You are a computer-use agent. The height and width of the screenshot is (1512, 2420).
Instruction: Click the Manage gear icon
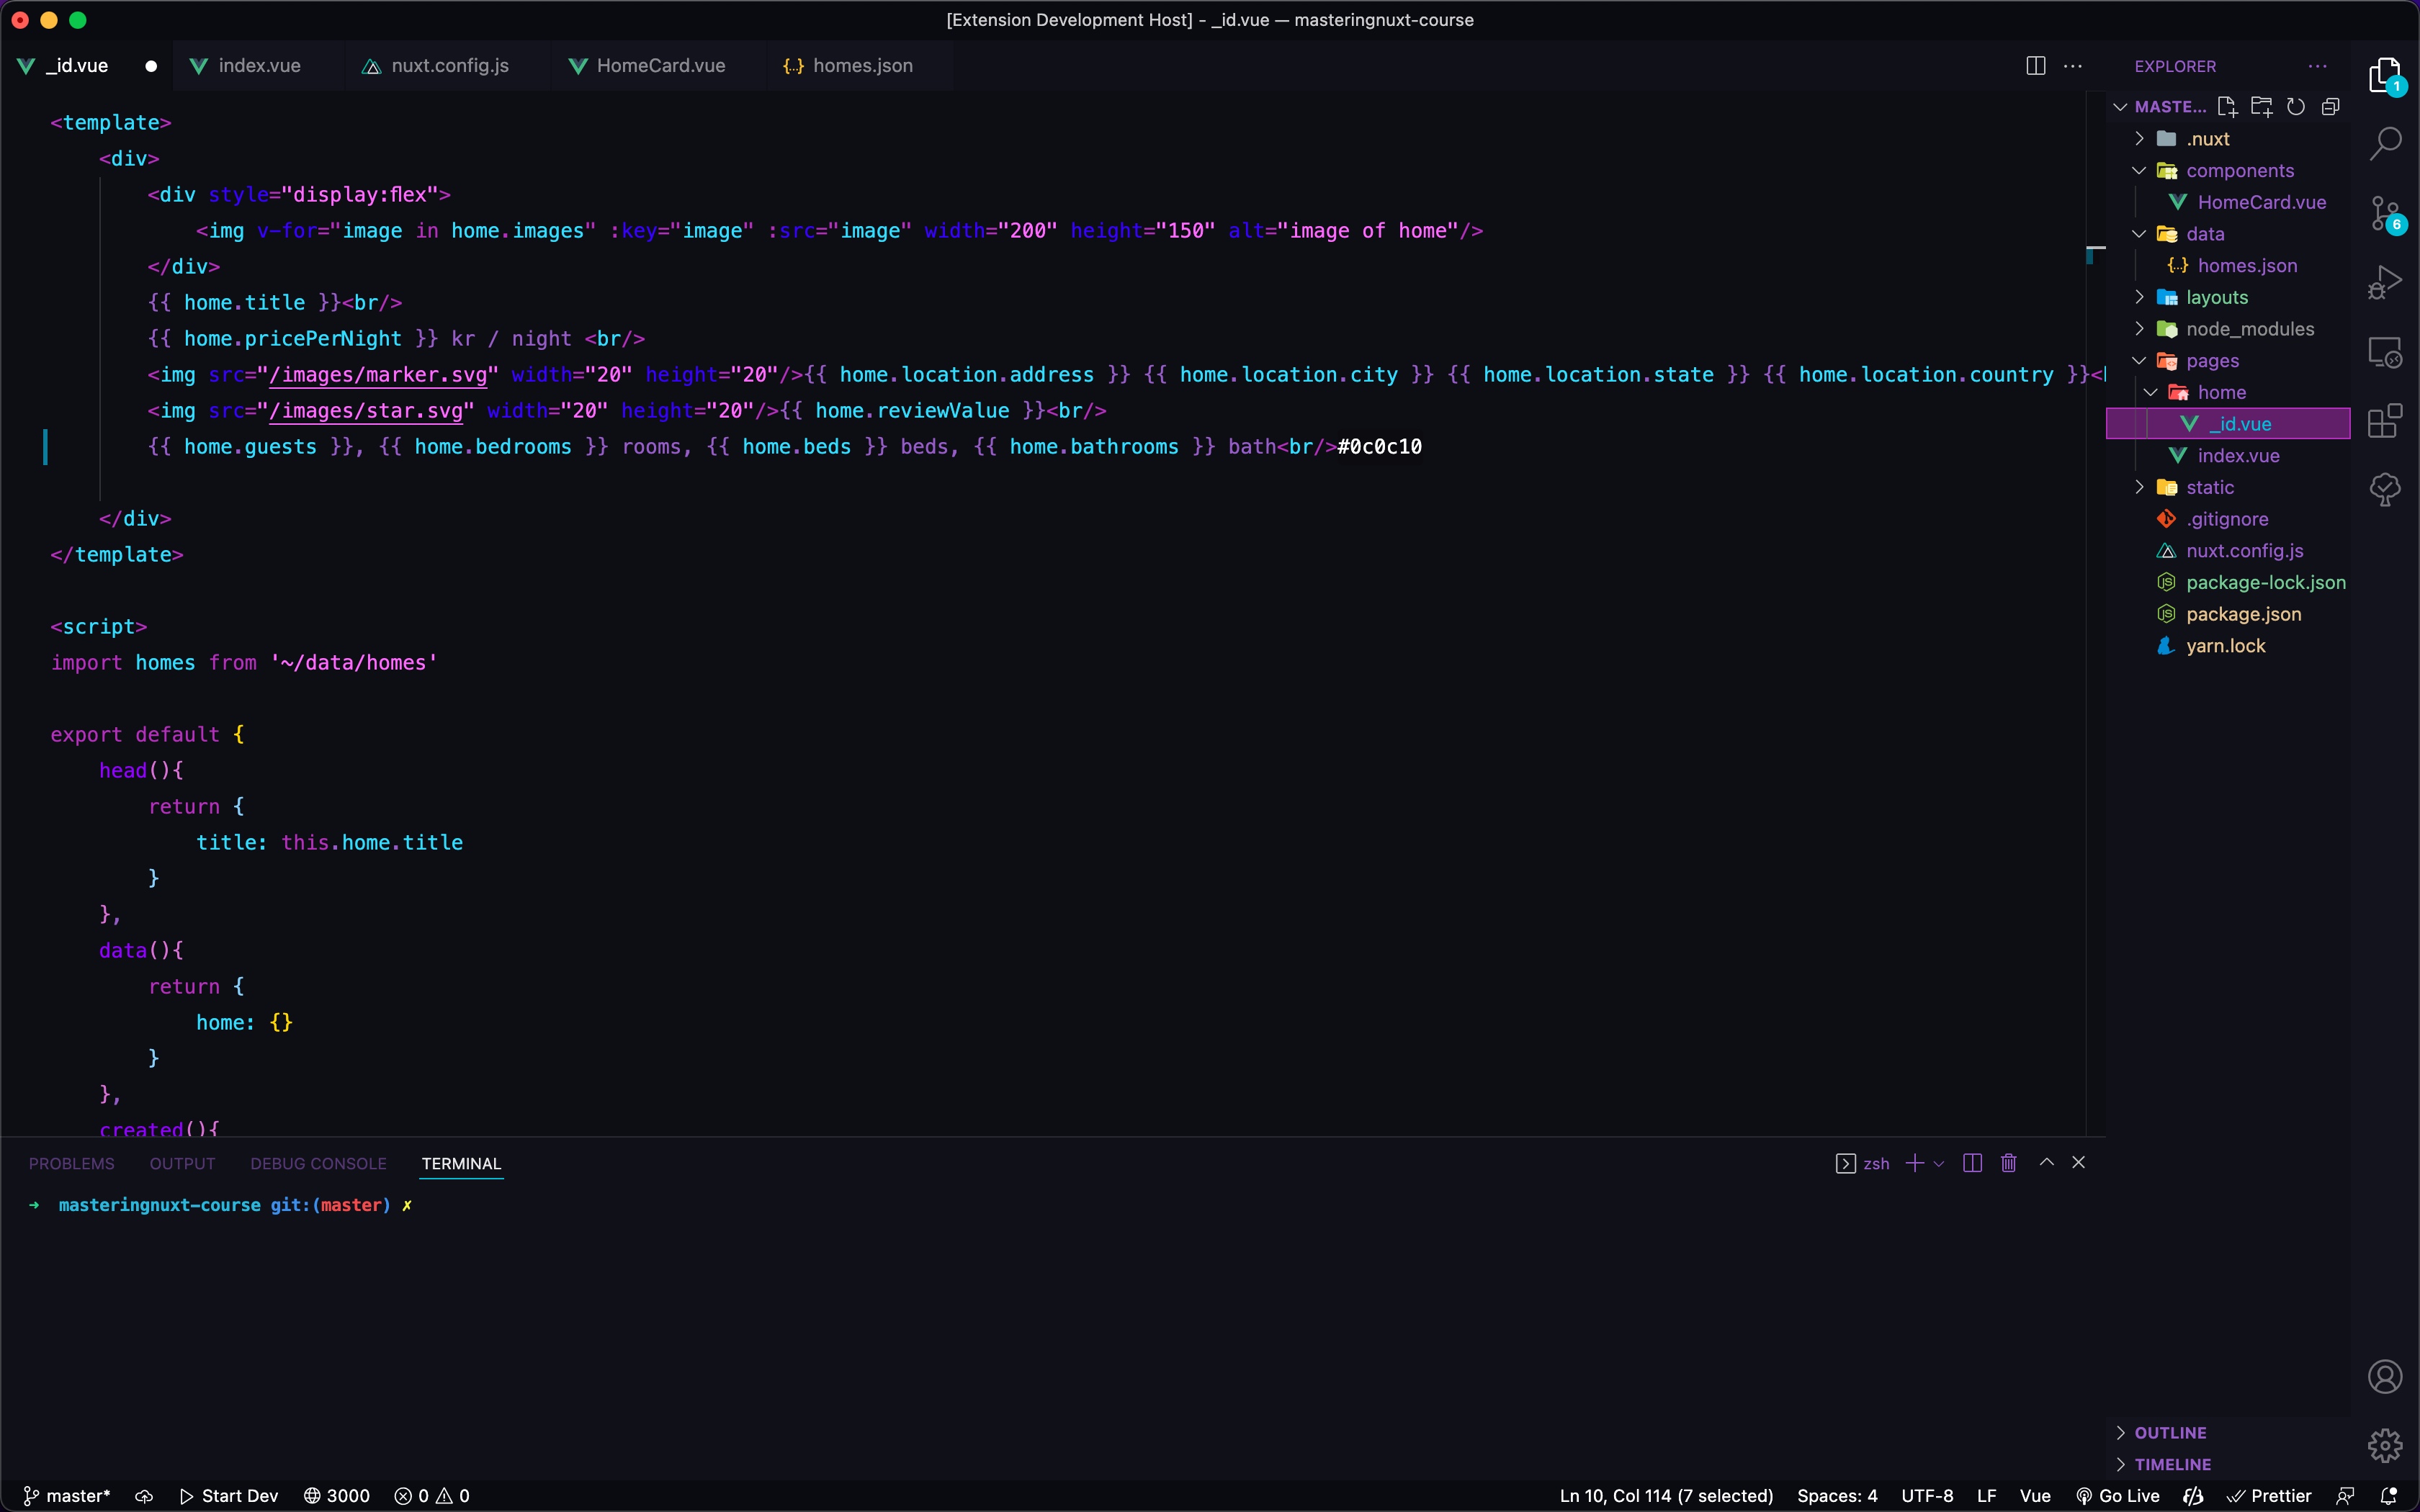pyautogui.click(x=2385, y=1445)
